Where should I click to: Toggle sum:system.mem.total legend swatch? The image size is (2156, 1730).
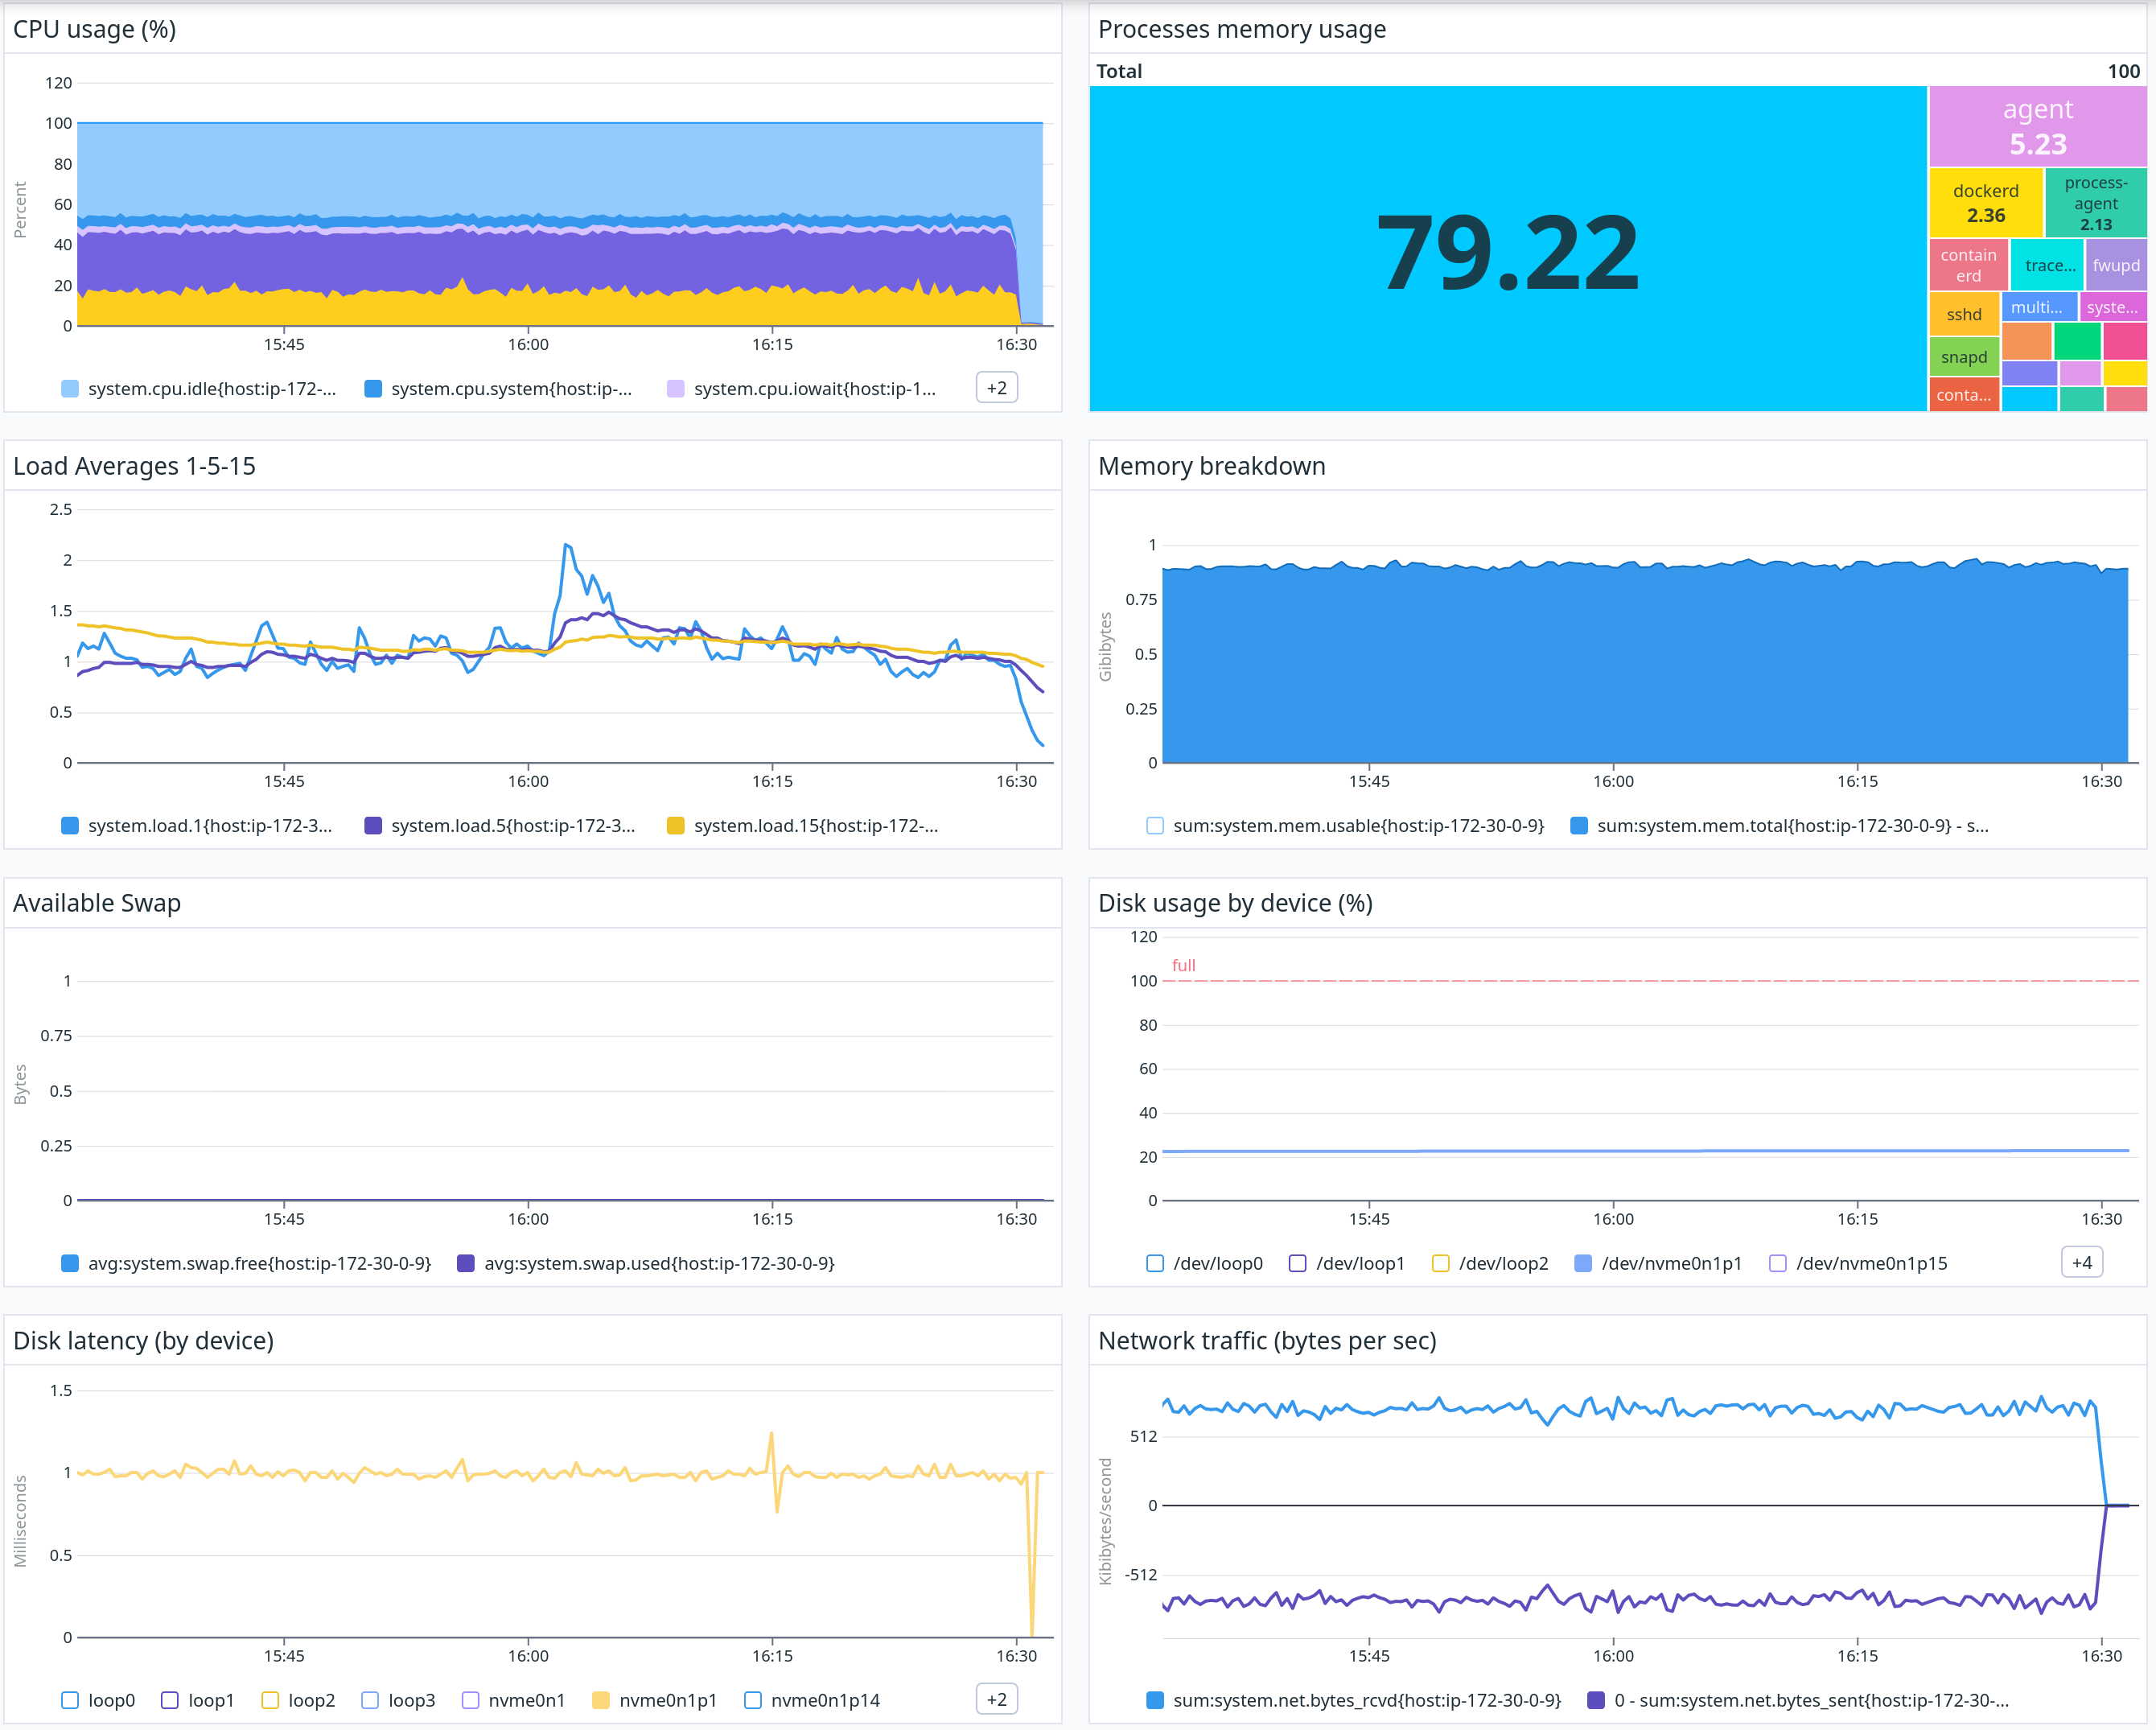coord(1579,826)
